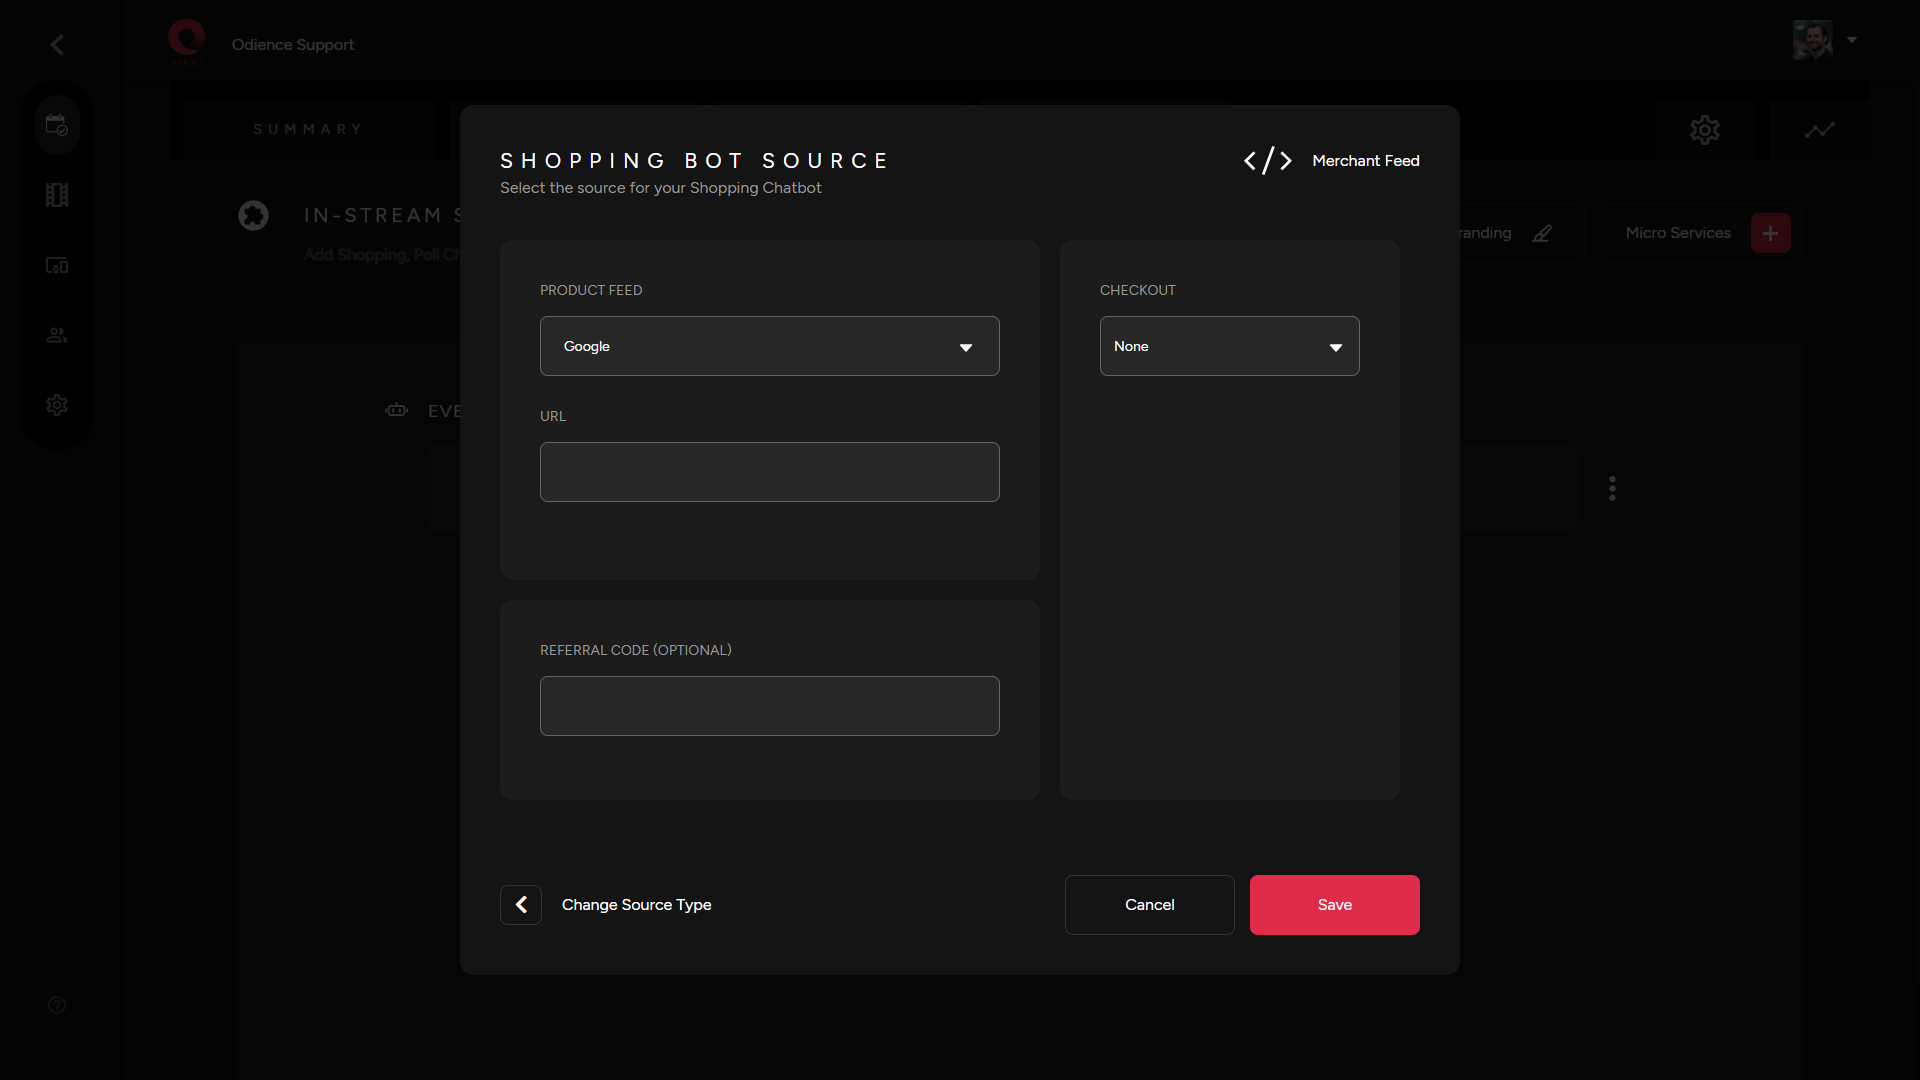The width and height of the screenshot is (1920, 1080).
Task: Open the Product Feed dropdown showing Google
Action: coord(768,346)
